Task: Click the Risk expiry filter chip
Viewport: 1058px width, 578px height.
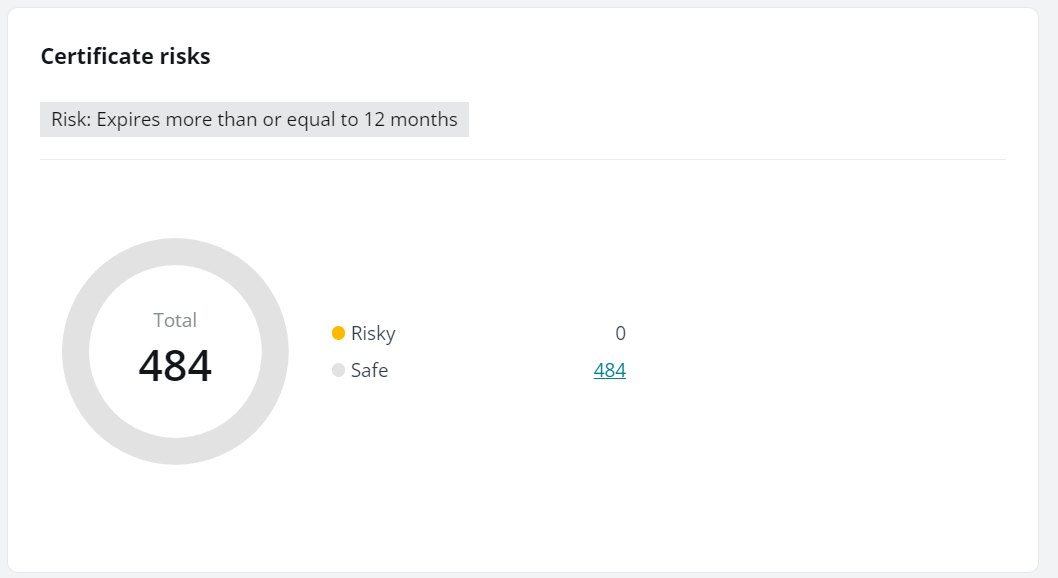Action: pyautogui.click(x=254, y=120)
